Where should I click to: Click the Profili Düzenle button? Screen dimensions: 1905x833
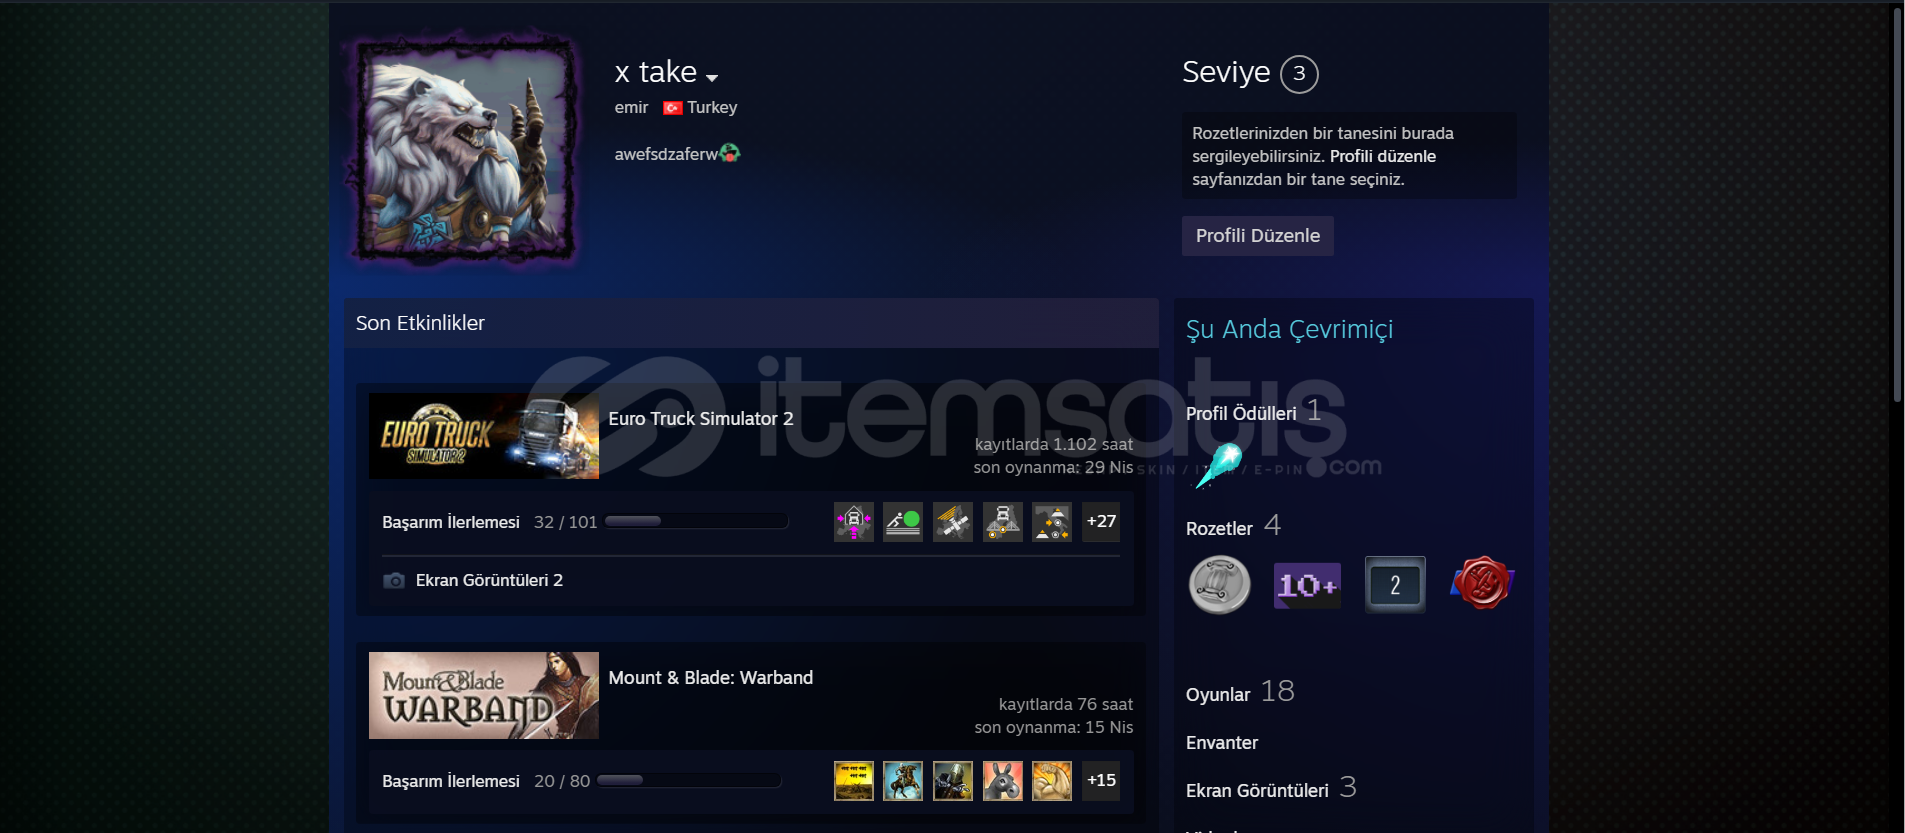click(1258, 236)
